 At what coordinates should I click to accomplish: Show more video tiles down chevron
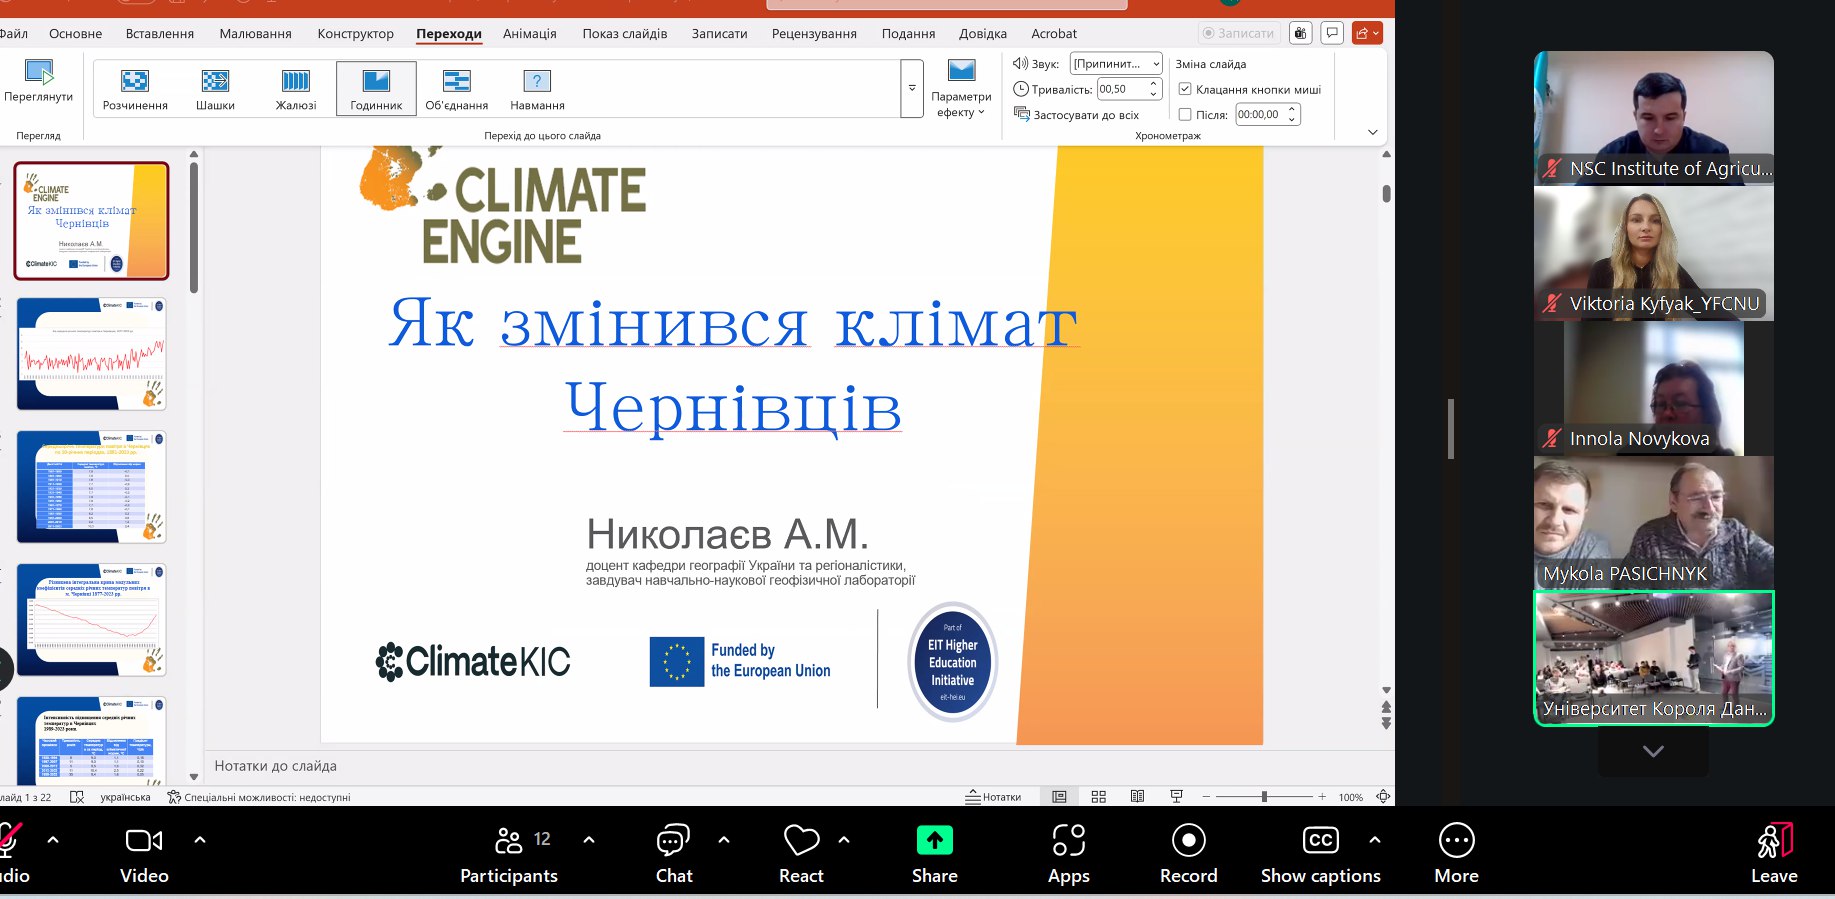pos(1653,751)
